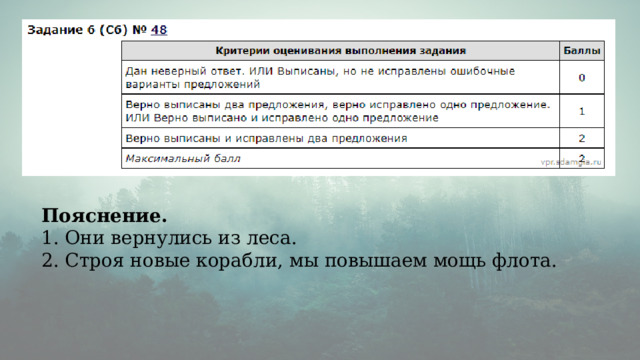640x360 pixels.
Task: Click the score cell '0'
Action: coord(582,78)
